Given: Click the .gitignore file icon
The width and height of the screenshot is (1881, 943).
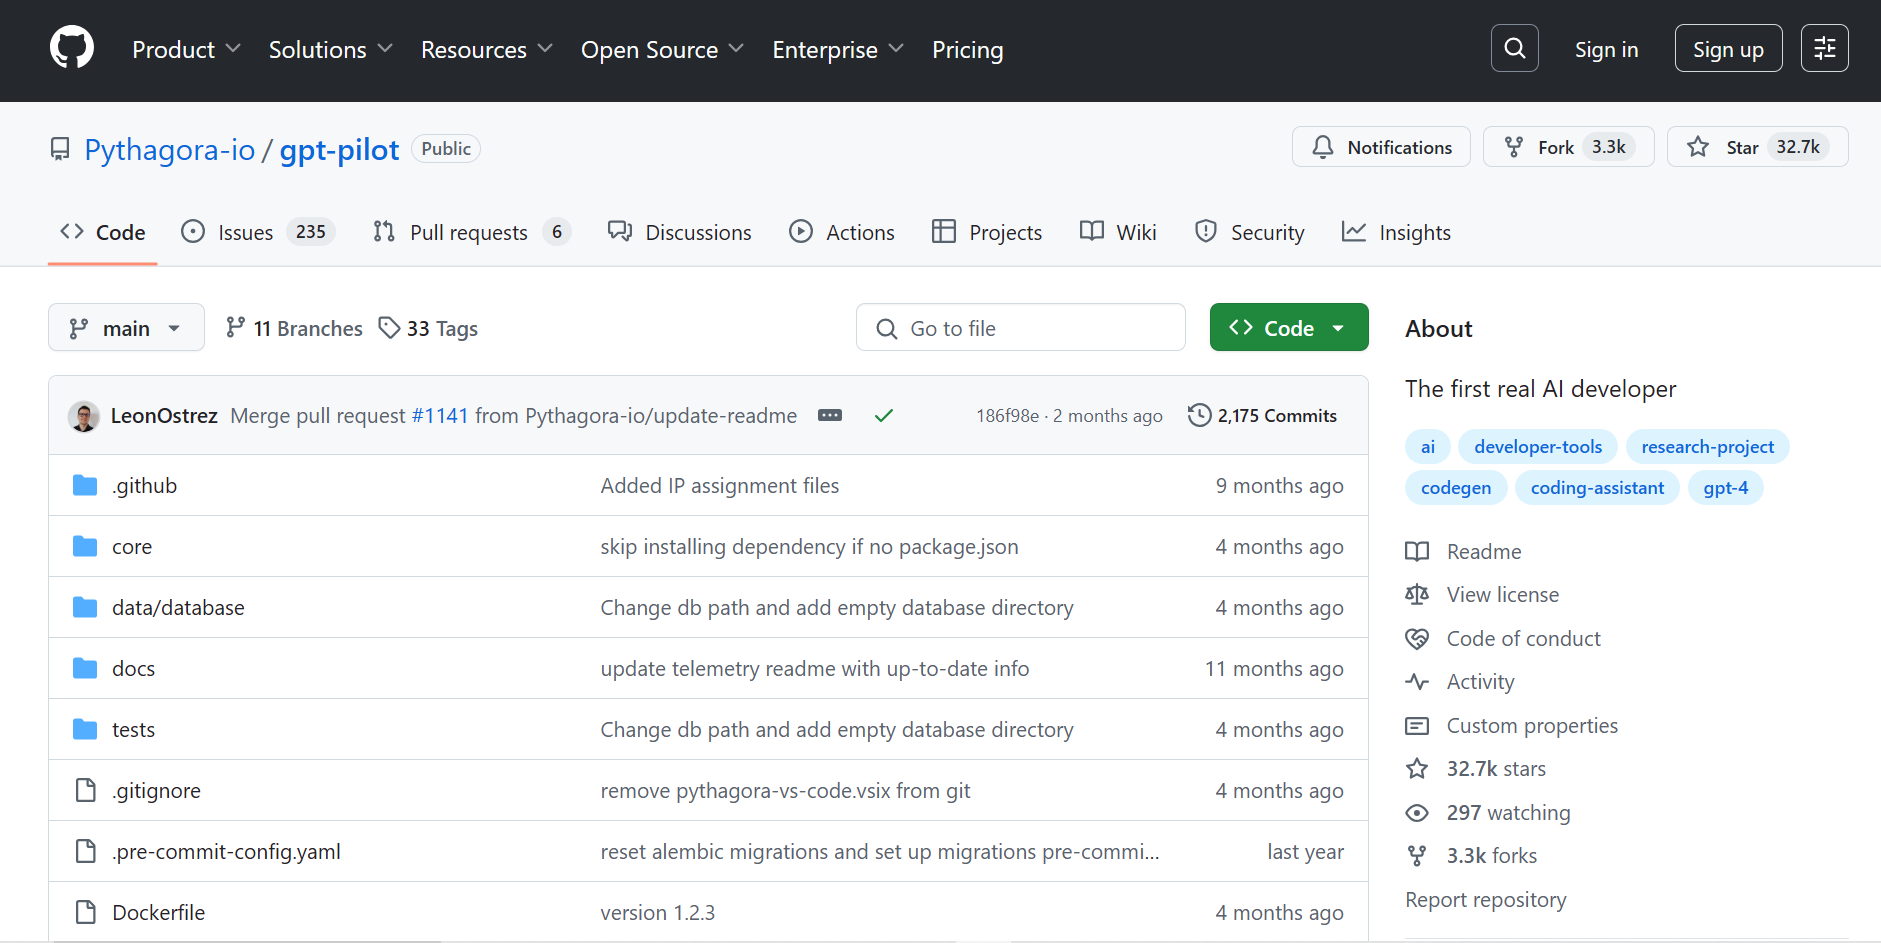Looking at the screenshot, I should click(86, 790).
